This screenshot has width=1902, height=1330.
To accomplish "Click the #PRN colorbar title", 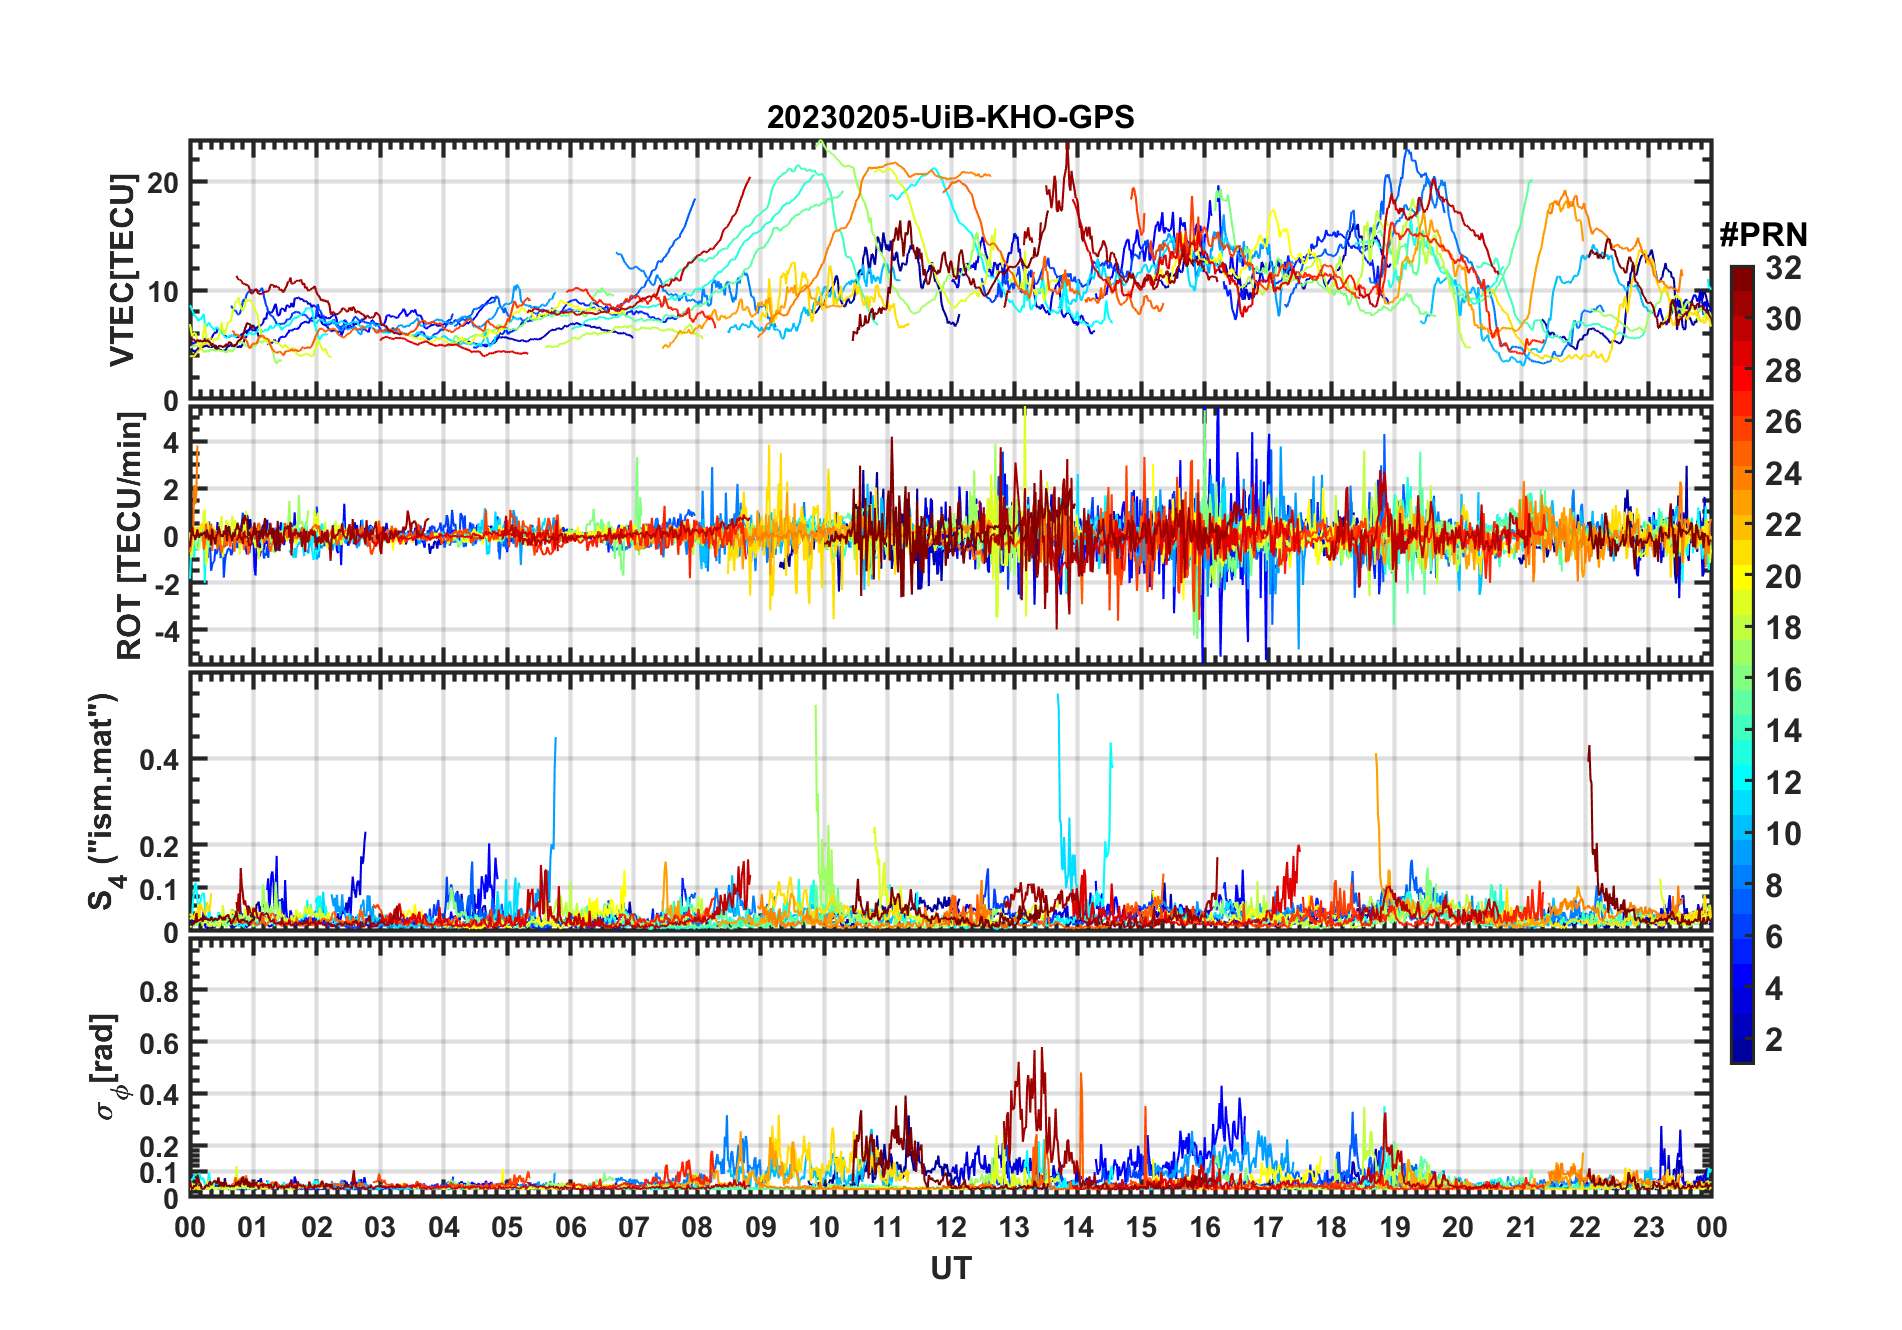I will (x=1763, y=235).
